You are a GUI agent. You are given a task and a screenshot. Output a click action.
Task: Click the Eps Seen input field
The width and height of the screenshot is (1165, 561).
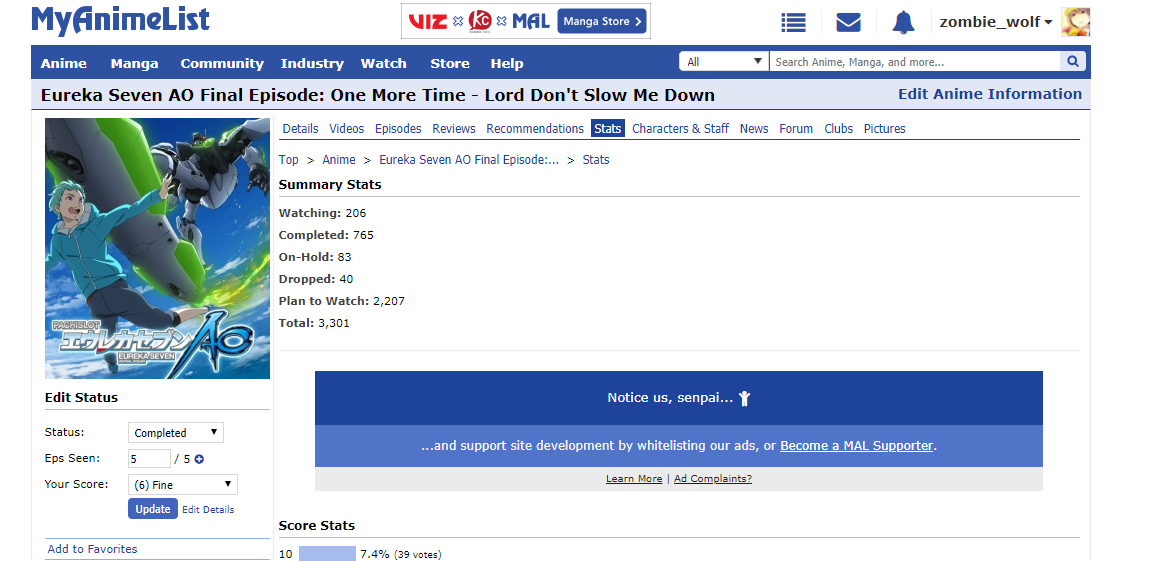(x=149, y=459)
